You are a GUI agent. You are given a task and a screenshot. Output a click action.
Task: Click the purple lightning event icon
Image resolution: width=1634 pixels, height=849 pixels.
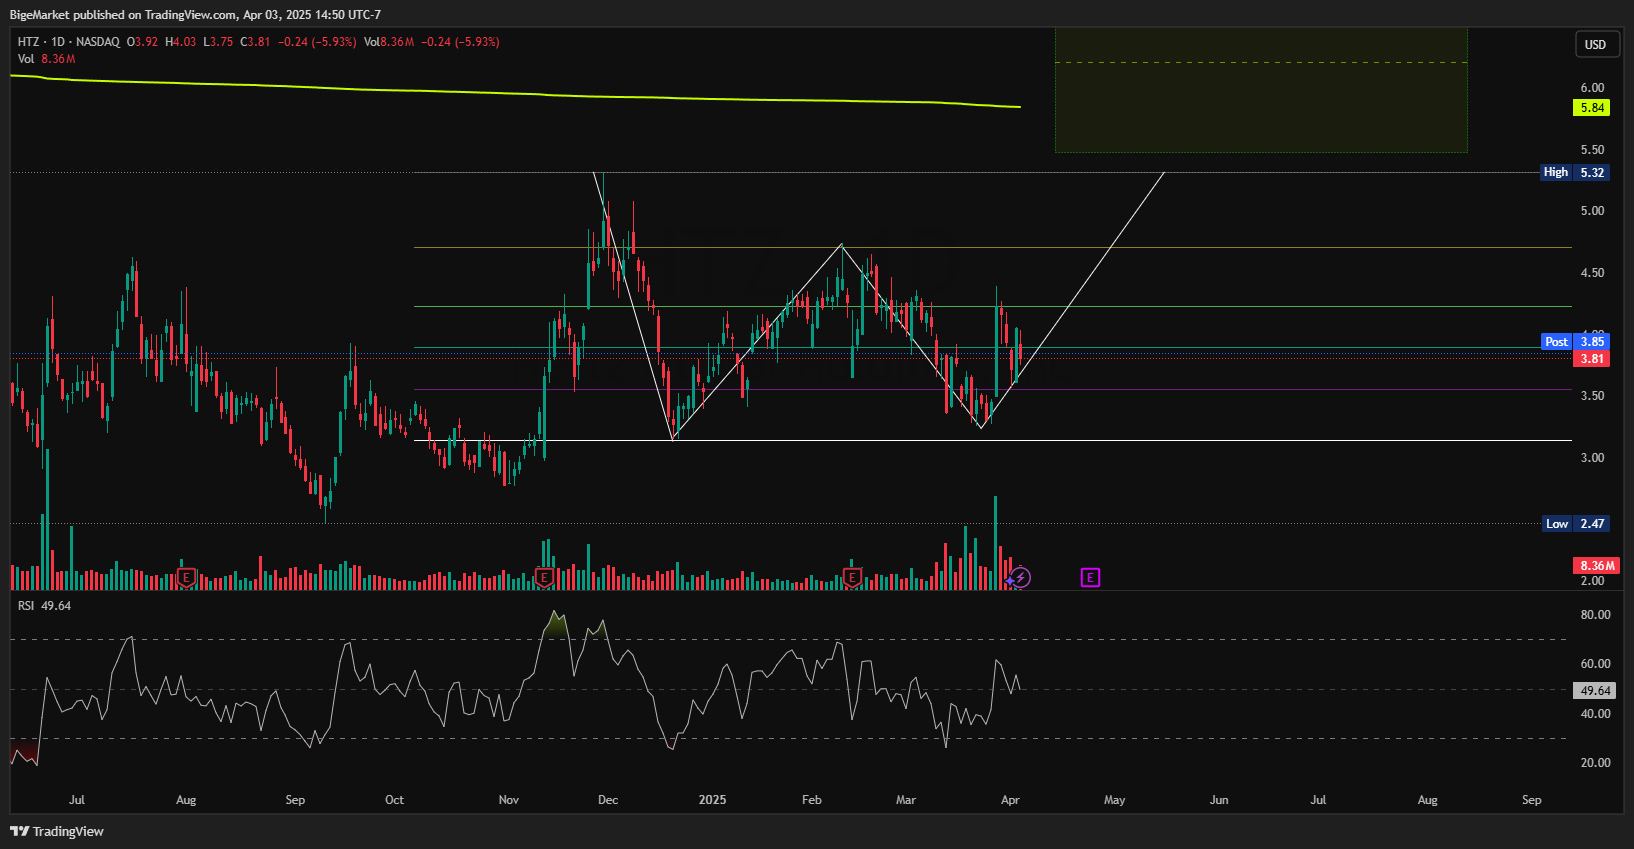coord(1019,577)
